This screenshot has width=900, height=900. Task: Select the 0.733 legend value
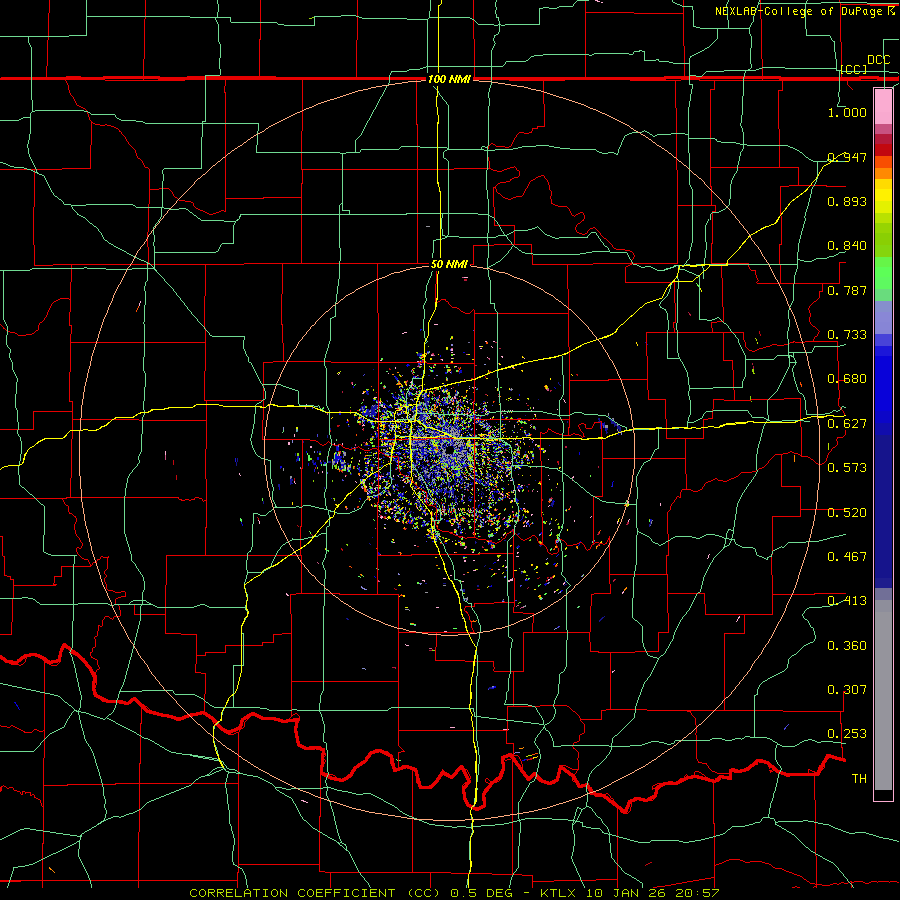tap(847, 335)
